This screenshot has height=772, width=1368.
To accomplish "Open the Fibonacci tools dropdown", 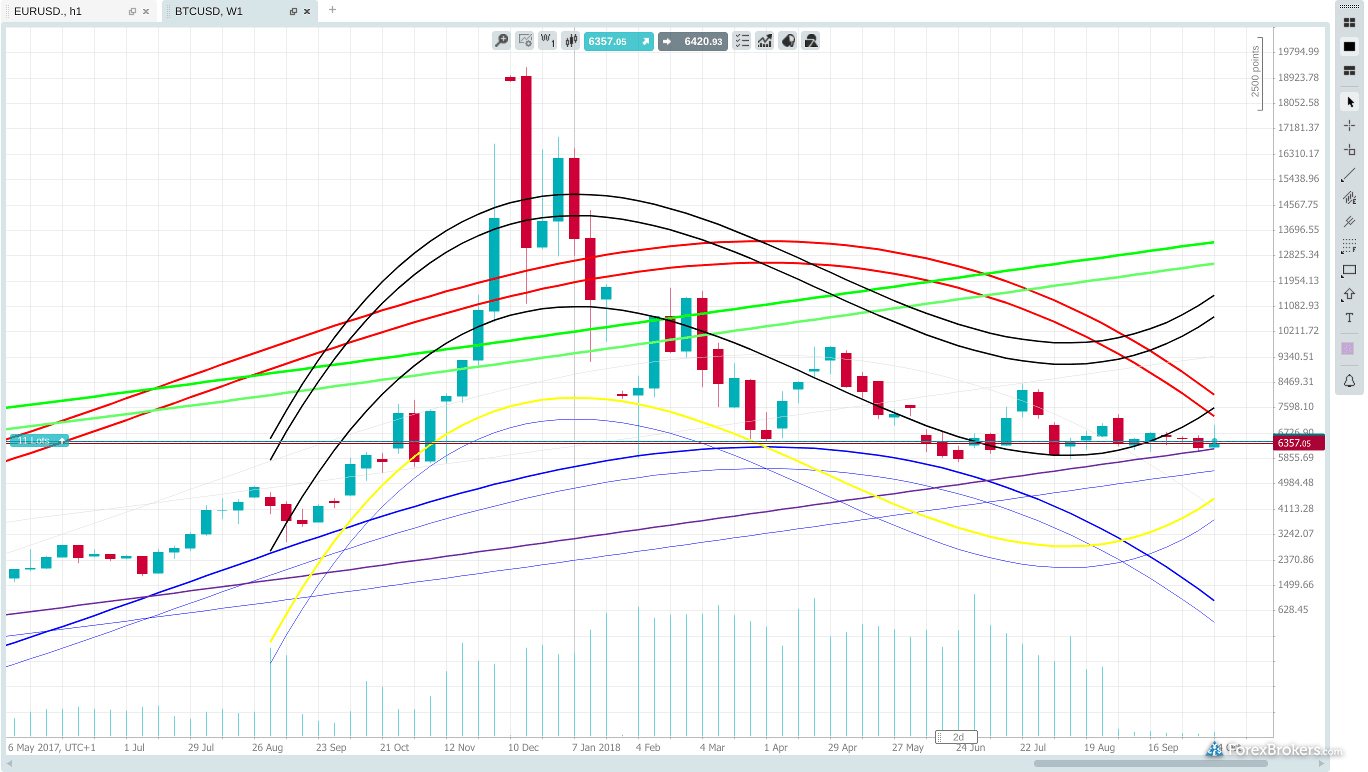I will (1349, 246).
